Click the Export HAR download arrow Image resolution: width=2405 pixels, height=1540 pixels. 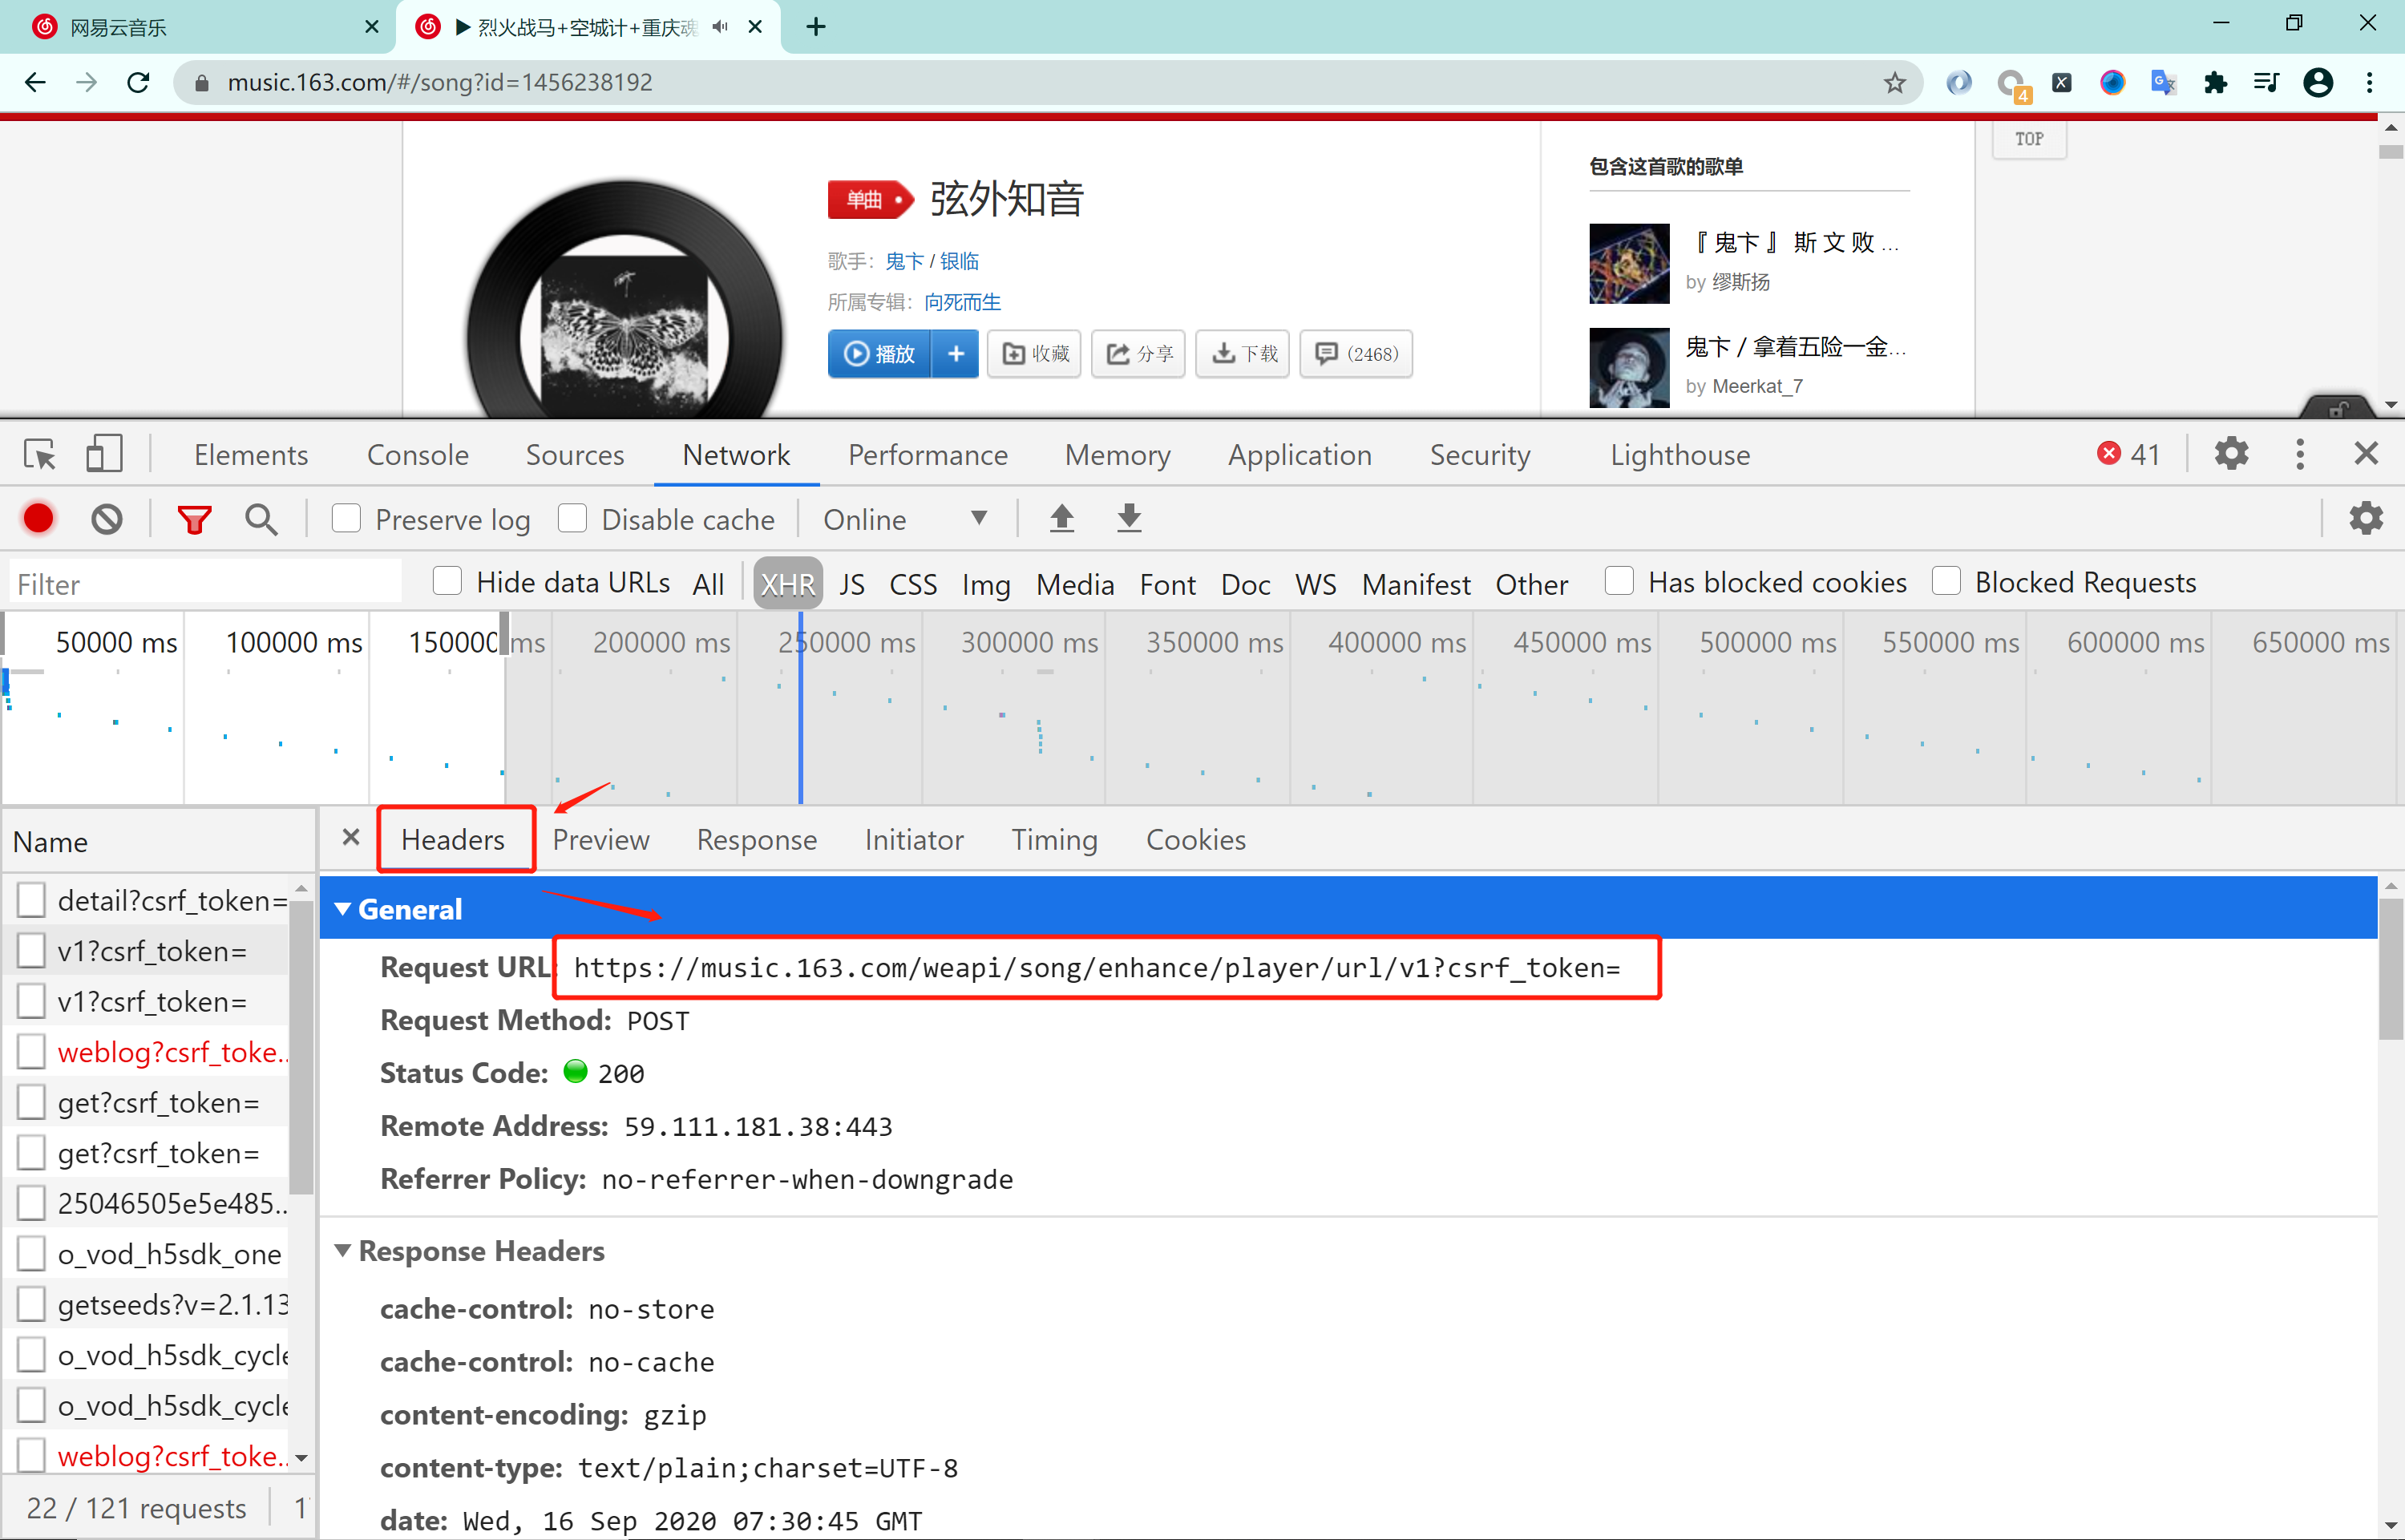point(1129,518)
